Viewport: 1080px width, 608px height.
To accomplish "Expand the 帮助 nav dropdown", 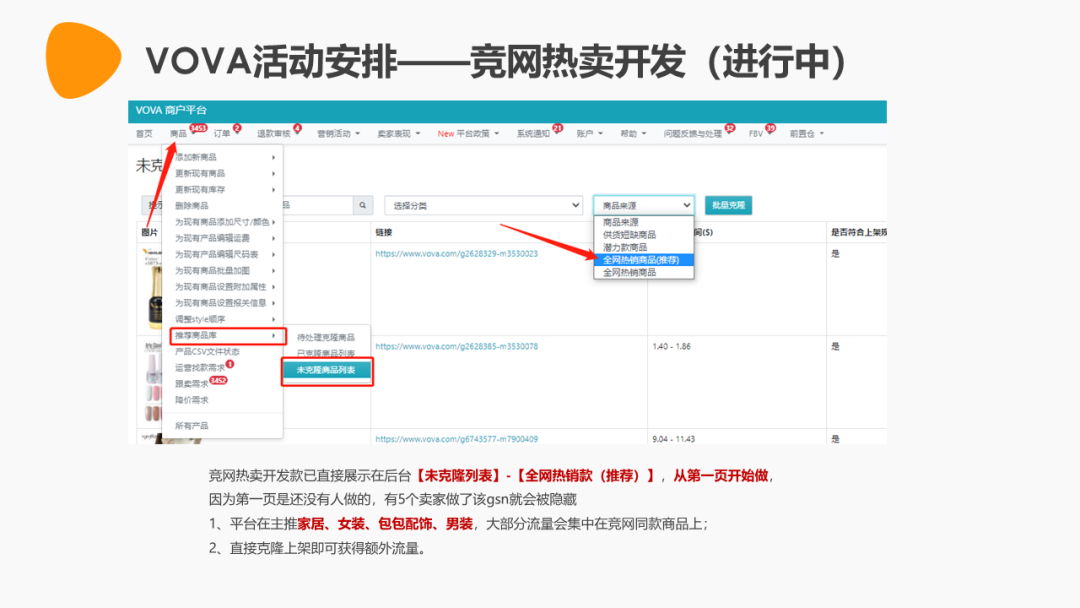I will pyautogui.click(x=633, y=134).
